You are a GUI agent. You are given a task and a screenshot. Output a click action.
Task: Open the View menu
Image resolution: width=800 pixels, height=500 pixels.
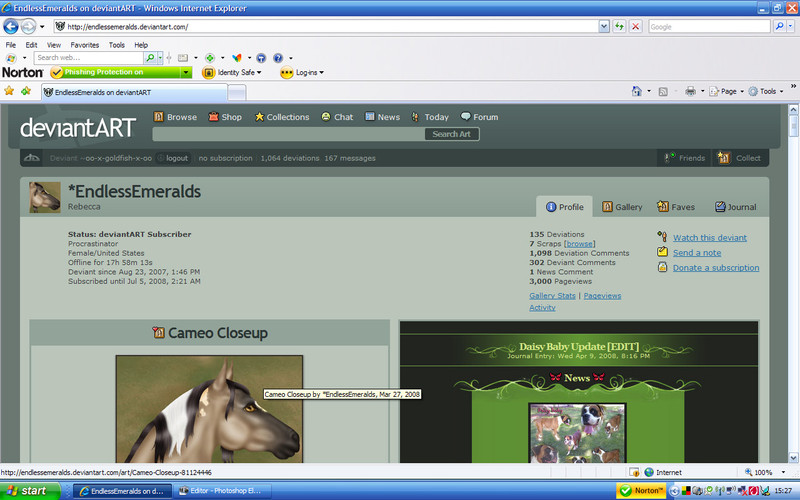click(54, 45)
